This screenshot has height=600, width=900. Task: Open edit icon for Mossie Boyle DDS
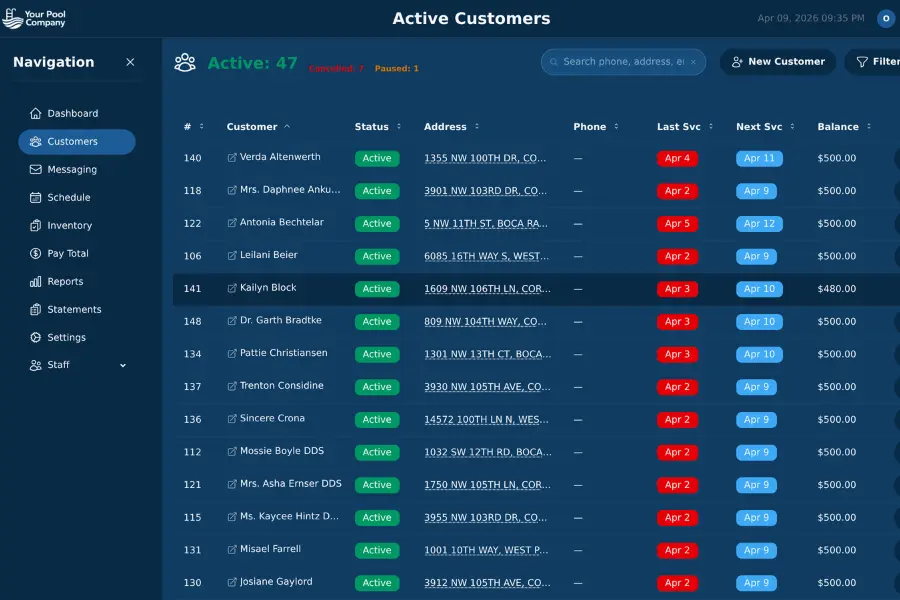(232, 452)
